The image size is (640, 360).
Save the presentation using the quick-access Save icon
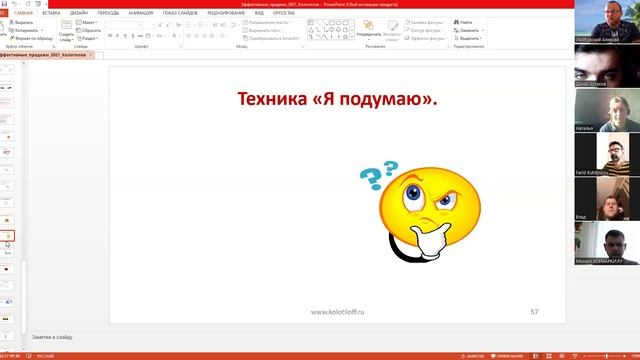tap(4, 4)
